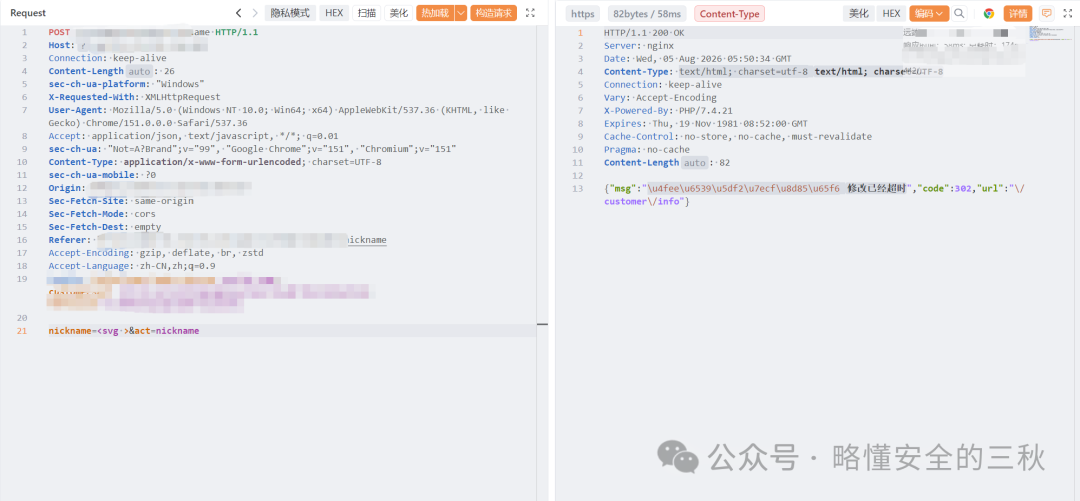
Task: Open the search icon in response toolbar
Action: [959, 14]
